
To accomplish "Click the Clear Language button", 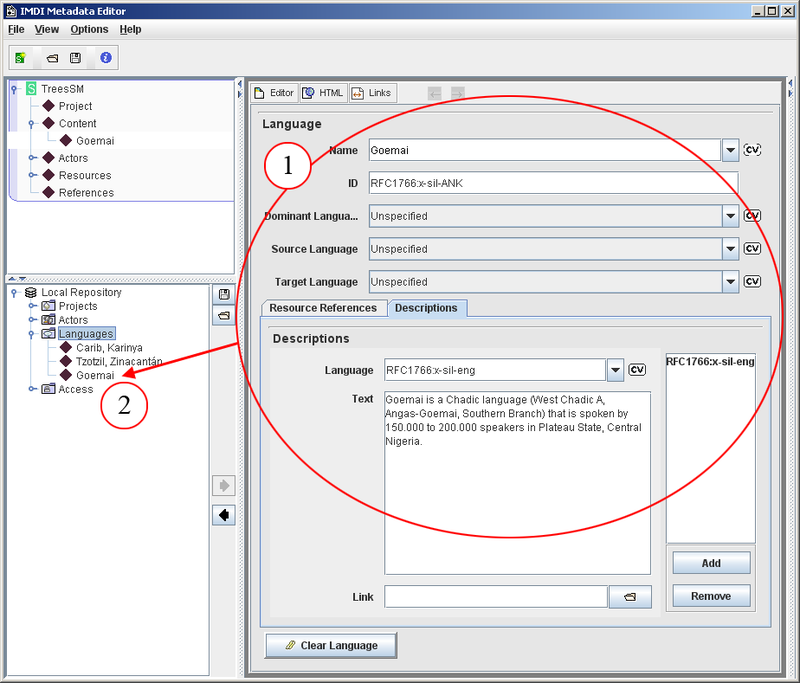I will click(331, 645).
